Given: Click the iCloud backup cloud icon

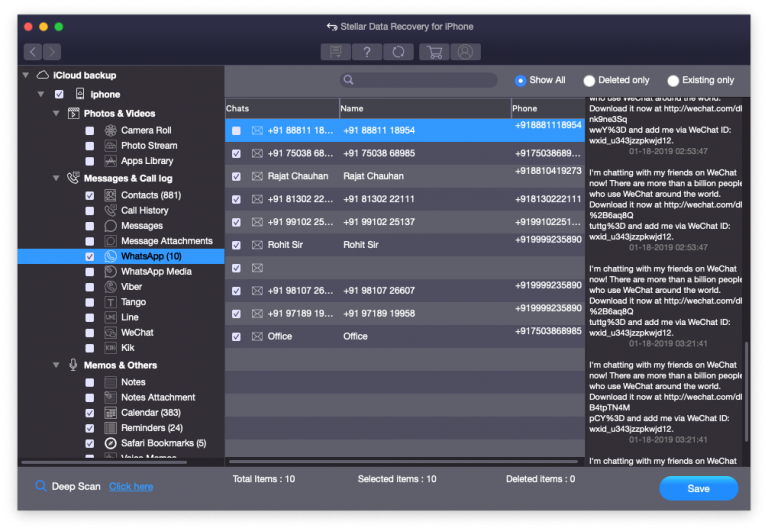Looking at the screenshot, I should point(43,75).
